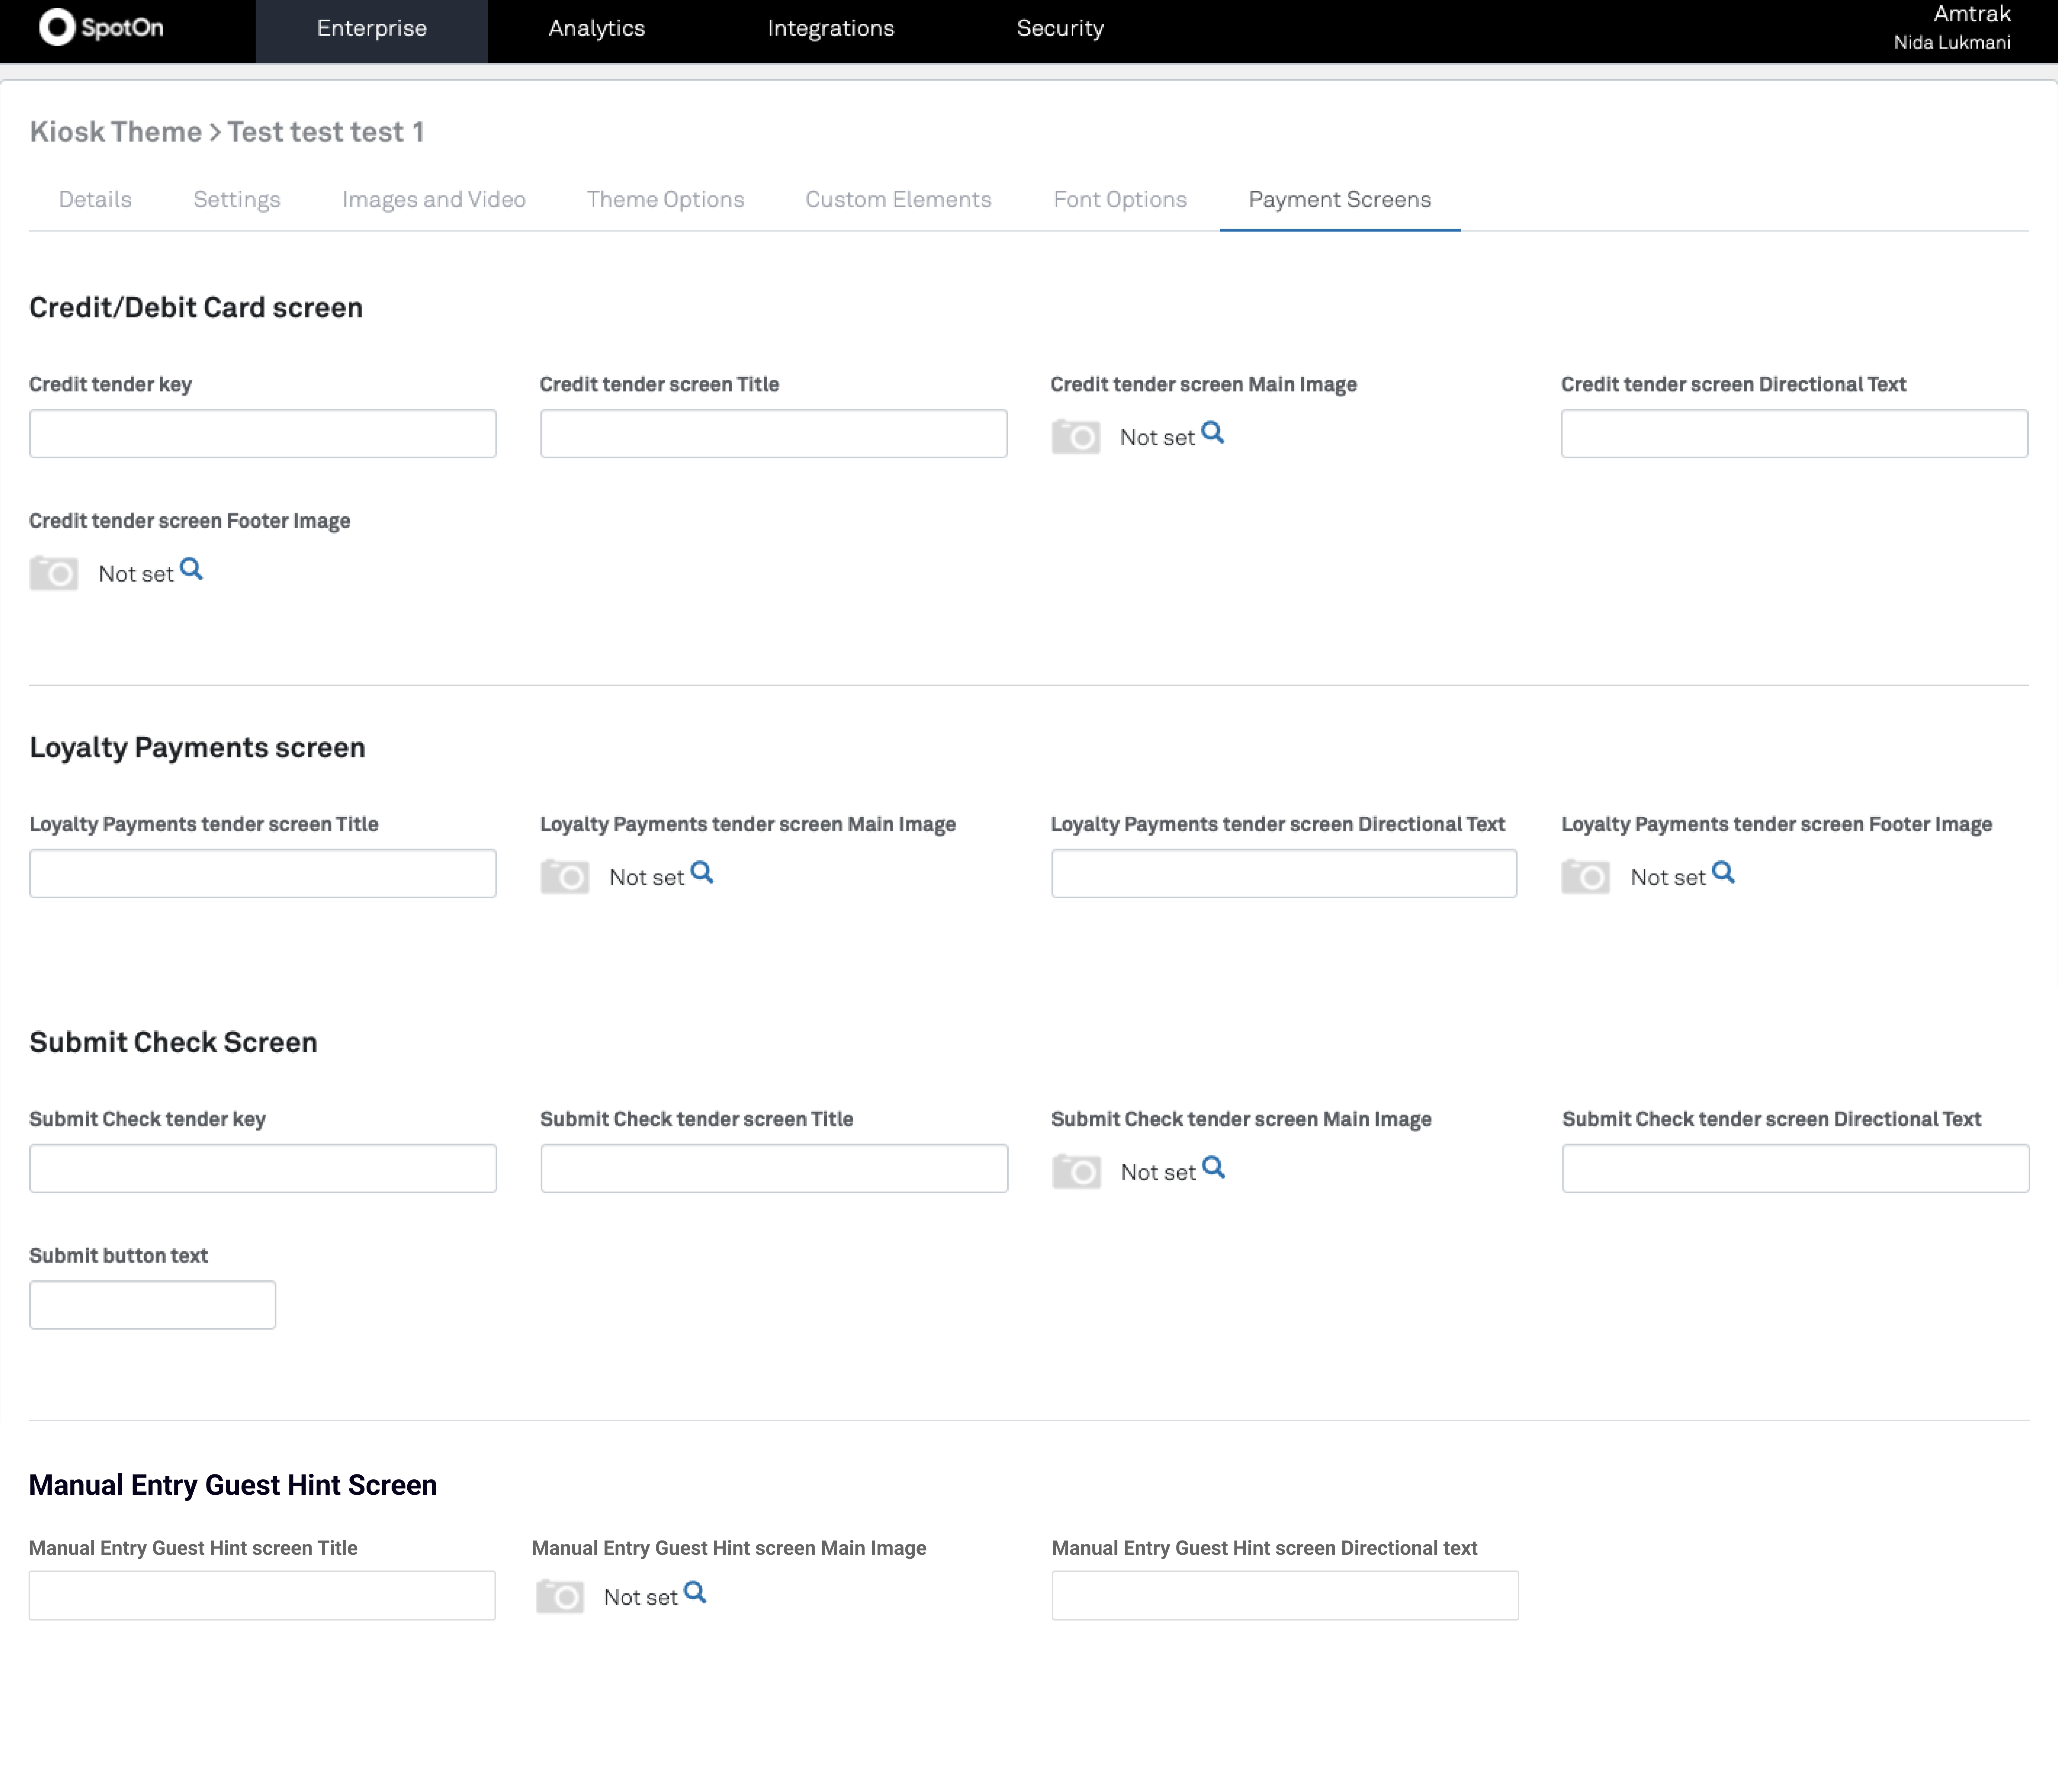Open search for Credit tender screen Main Image
Screen dimensions: 2058x1792
click(x=1213, y=433)
